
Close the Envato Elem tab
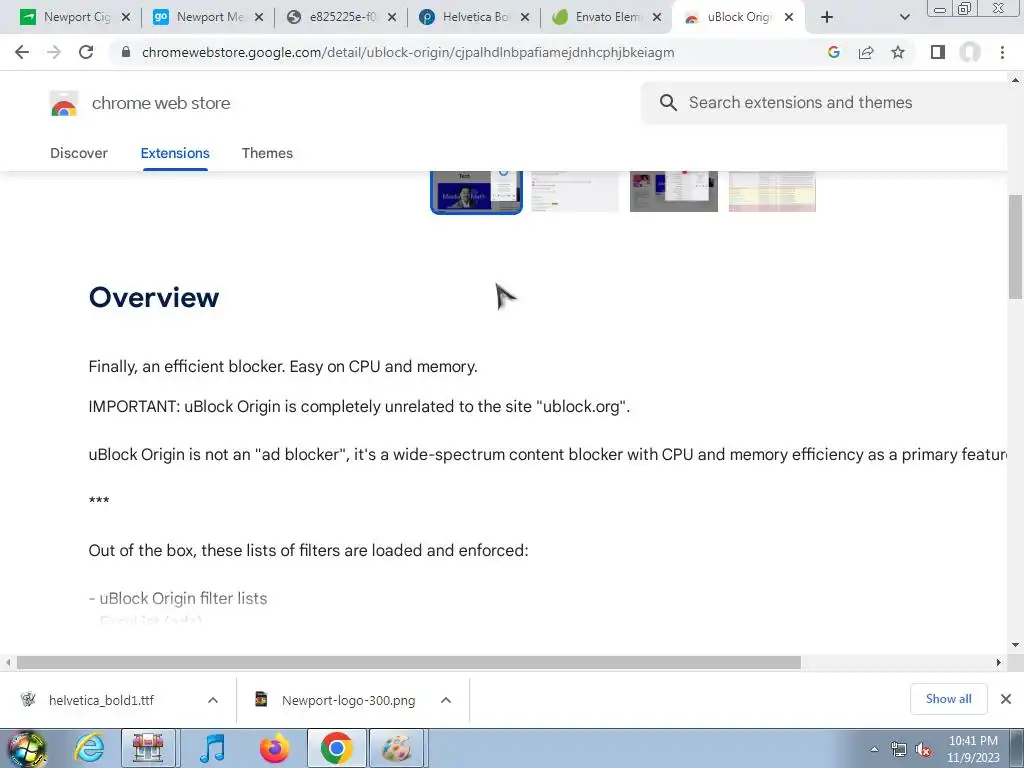pos(657,17)
